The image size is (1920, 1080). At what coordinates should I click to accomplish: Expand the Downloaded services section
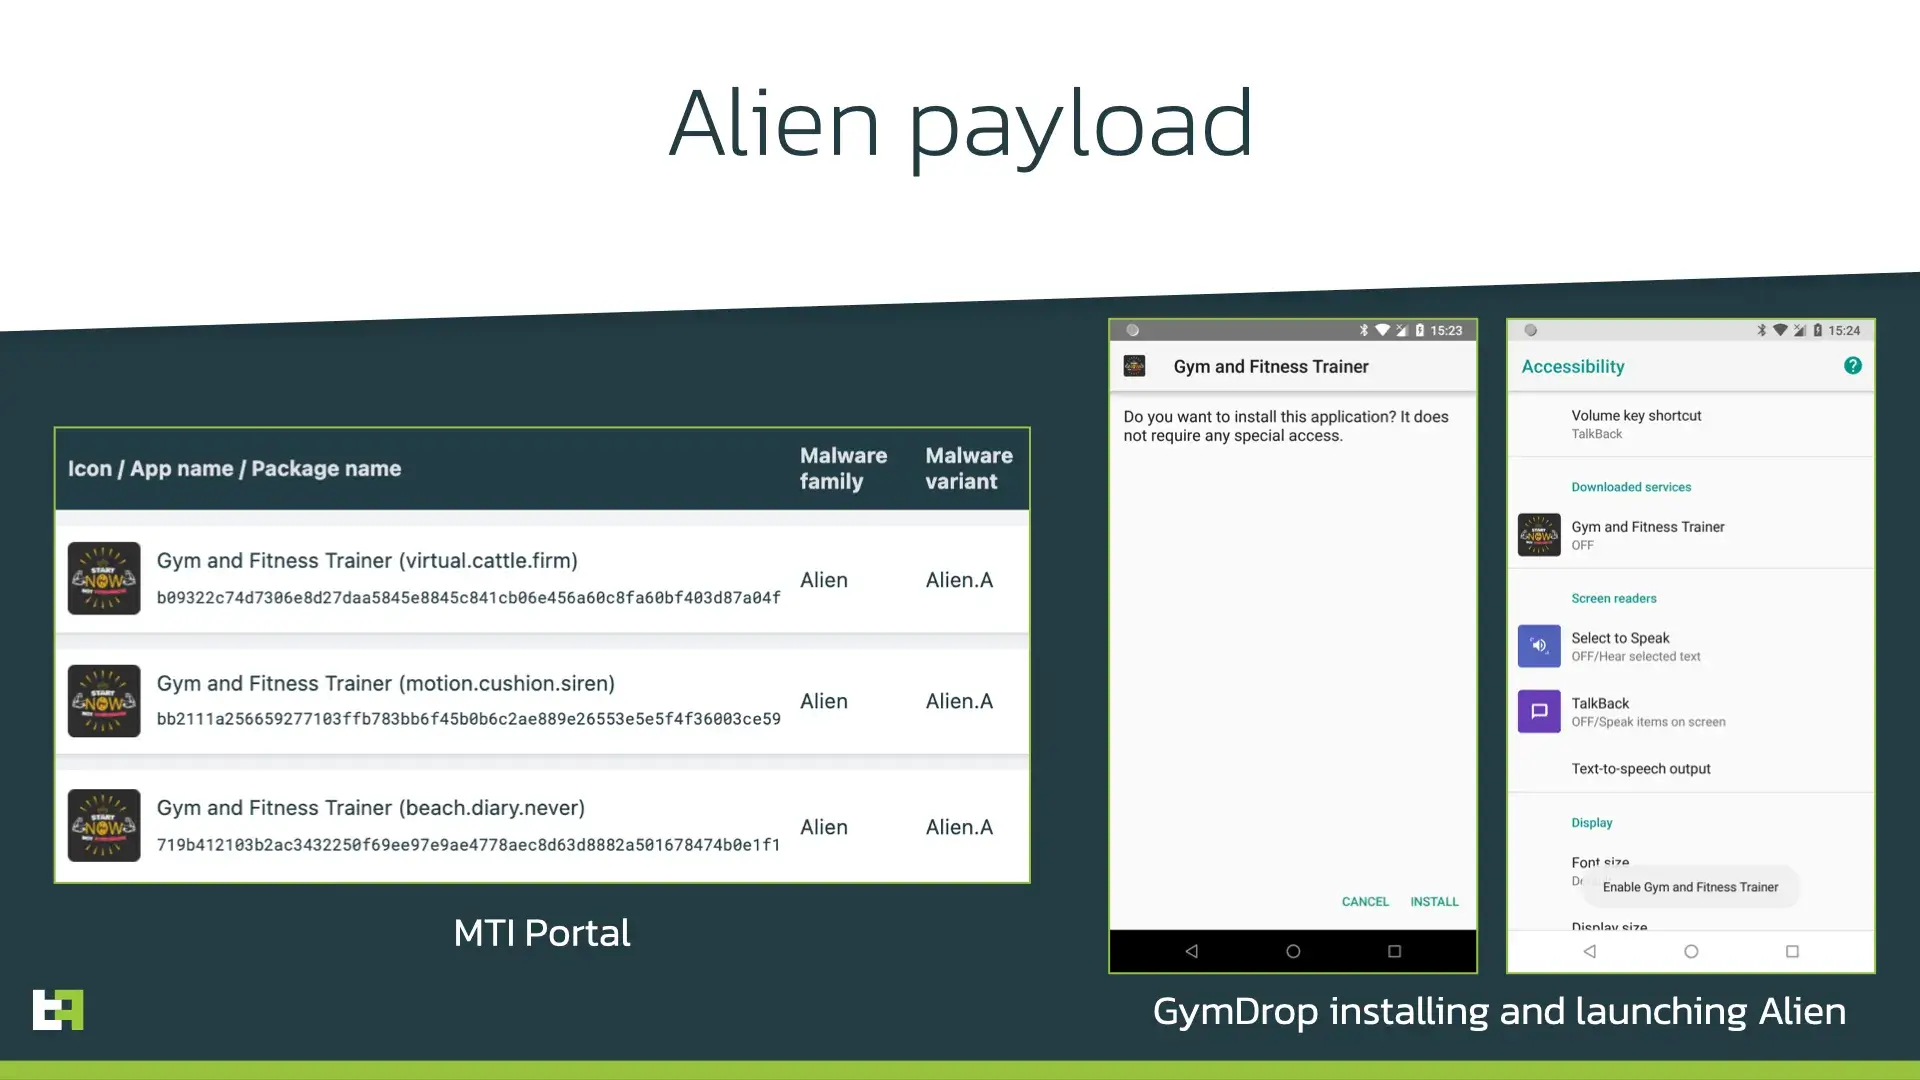[1631, 487]
